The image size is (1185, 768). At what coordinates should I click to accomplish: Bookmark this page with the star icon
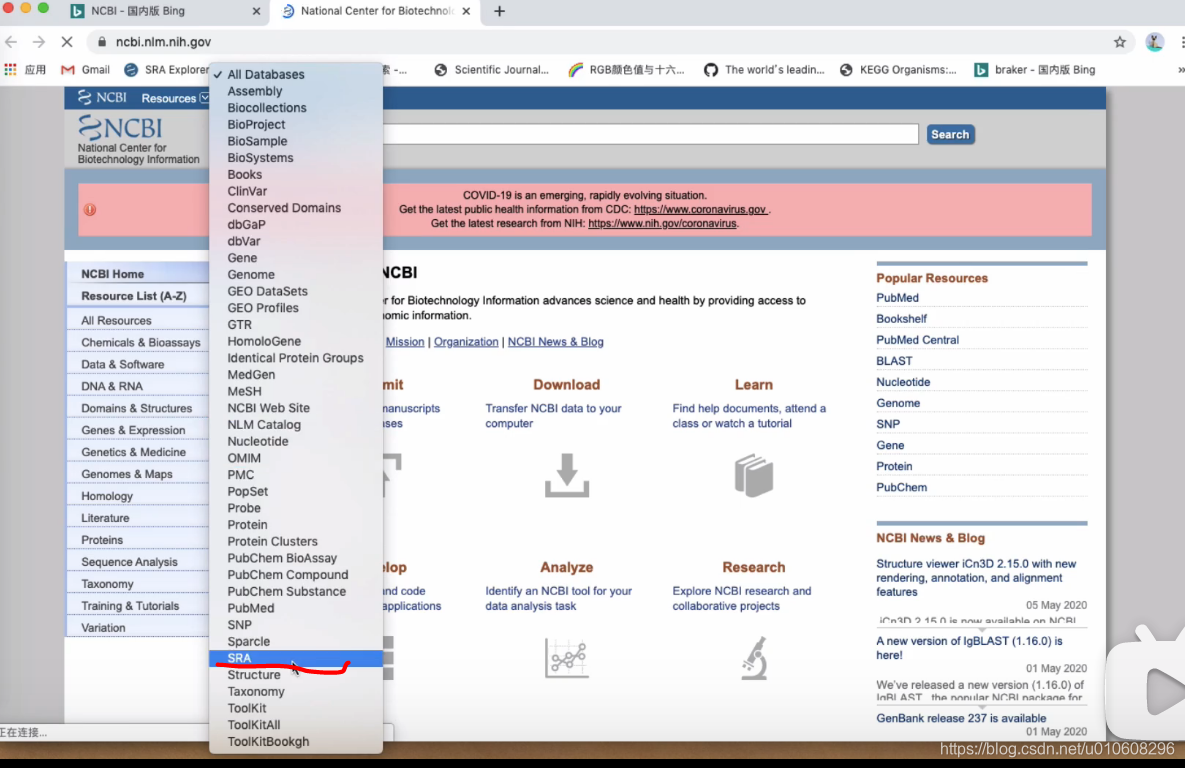(1119, 42)
